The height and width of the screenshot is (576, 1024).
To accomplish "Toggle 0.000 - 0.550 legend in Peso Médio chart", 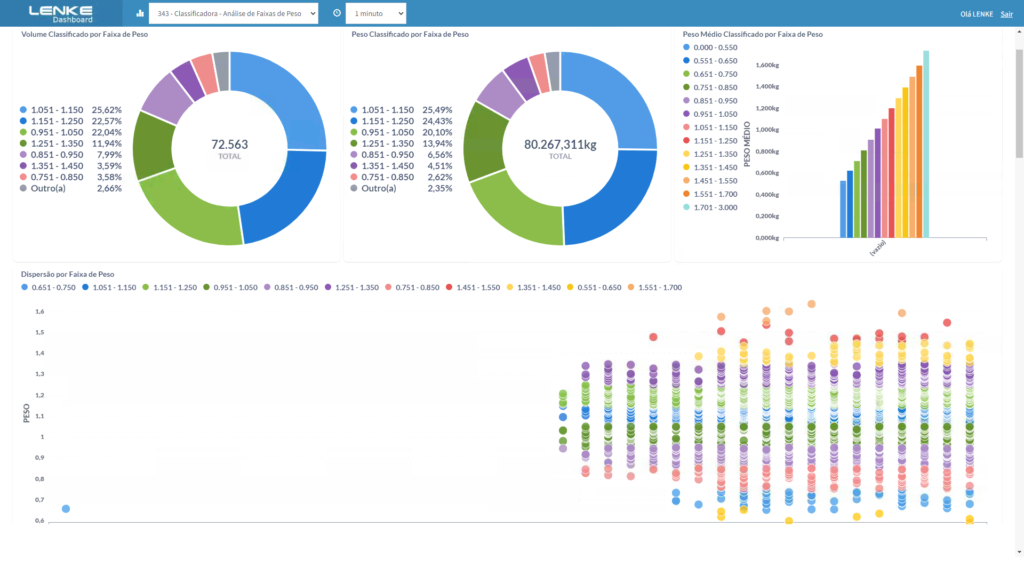I will [x=710, y=48].
